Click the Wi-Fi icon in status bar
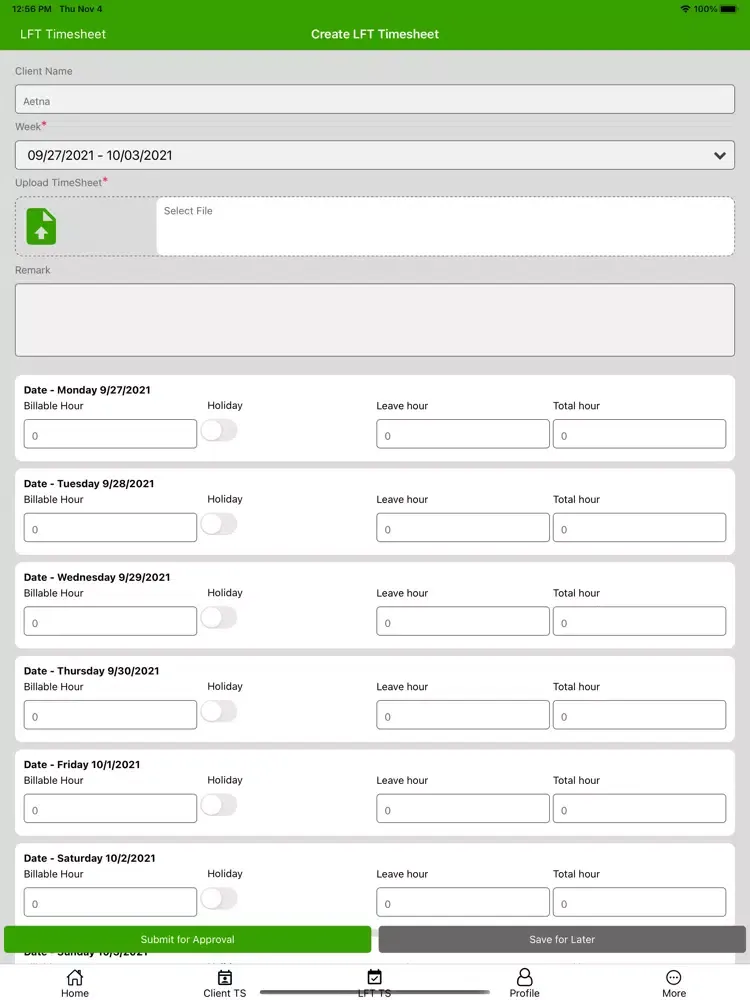 (686, 9)
